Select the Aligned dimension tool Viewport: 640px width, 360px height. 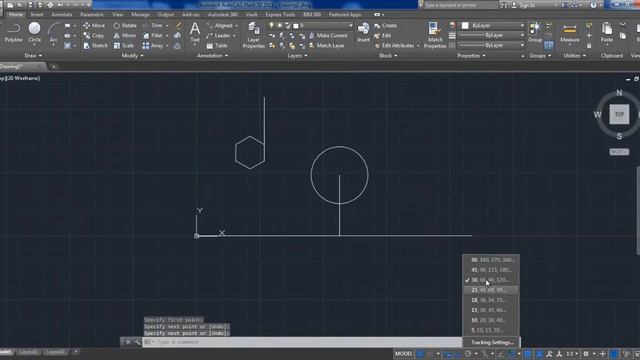click(220, 25)
